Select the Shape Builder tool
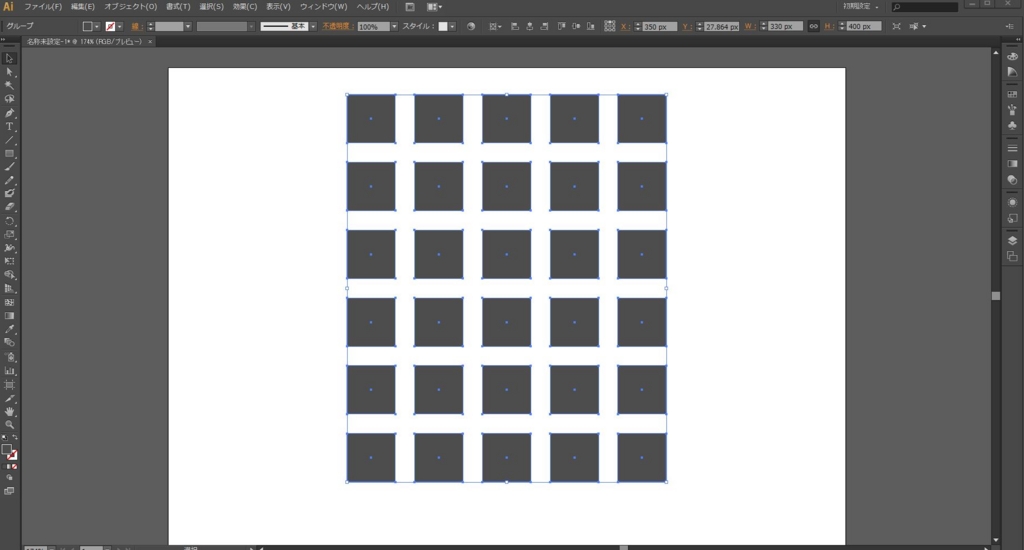The height and width of the screenshot is (550, 1024). click(x=9, y=275)
